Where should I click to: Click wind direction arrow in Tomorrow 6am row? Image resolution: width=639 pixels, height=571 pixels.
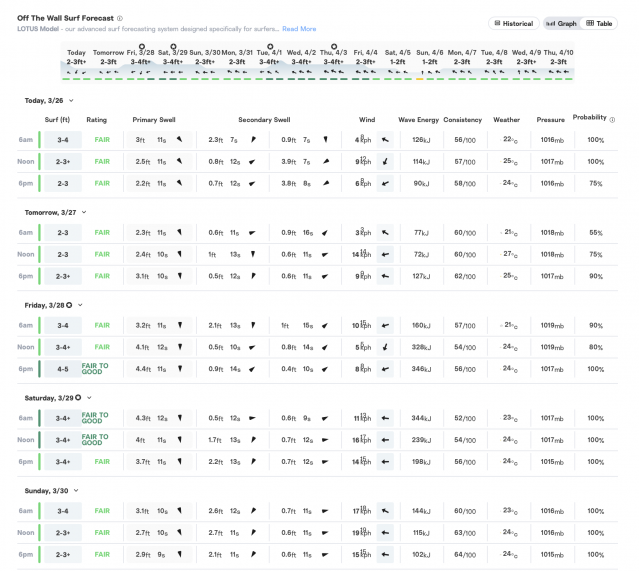point(385,233)
